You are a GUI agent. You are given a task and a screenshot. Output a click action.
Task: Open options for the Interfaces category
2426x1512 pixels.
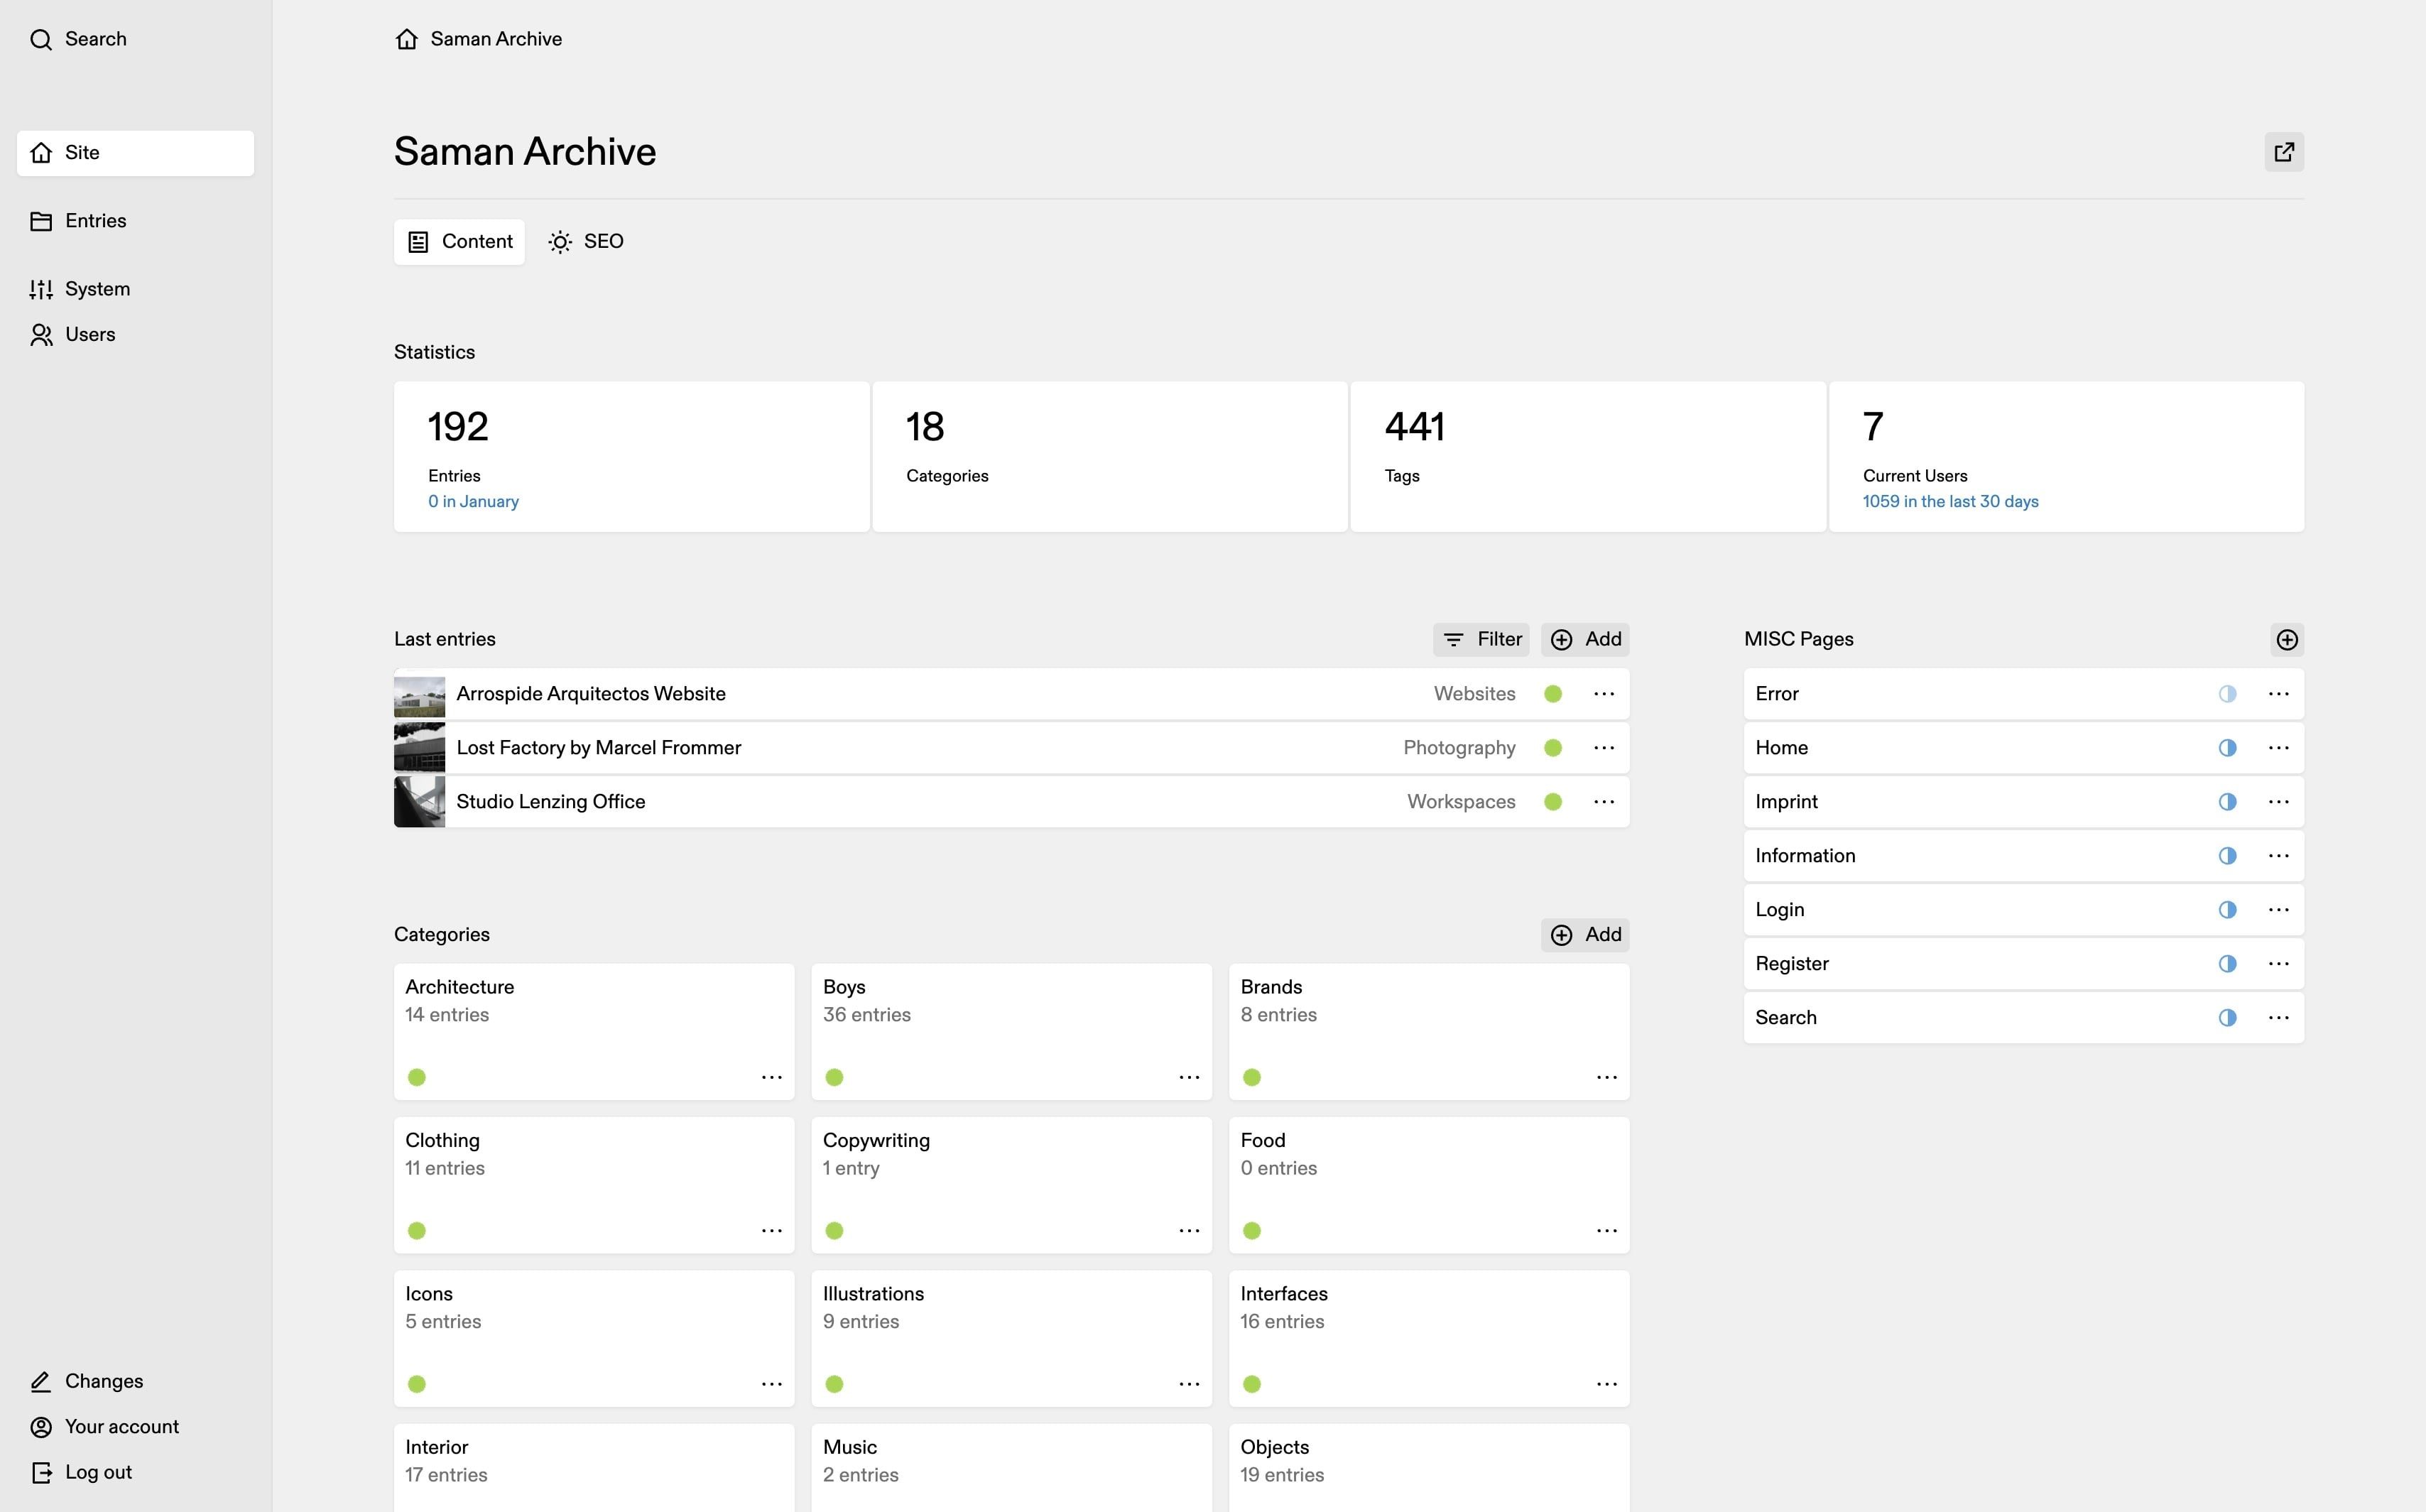pos(1606,1384)
